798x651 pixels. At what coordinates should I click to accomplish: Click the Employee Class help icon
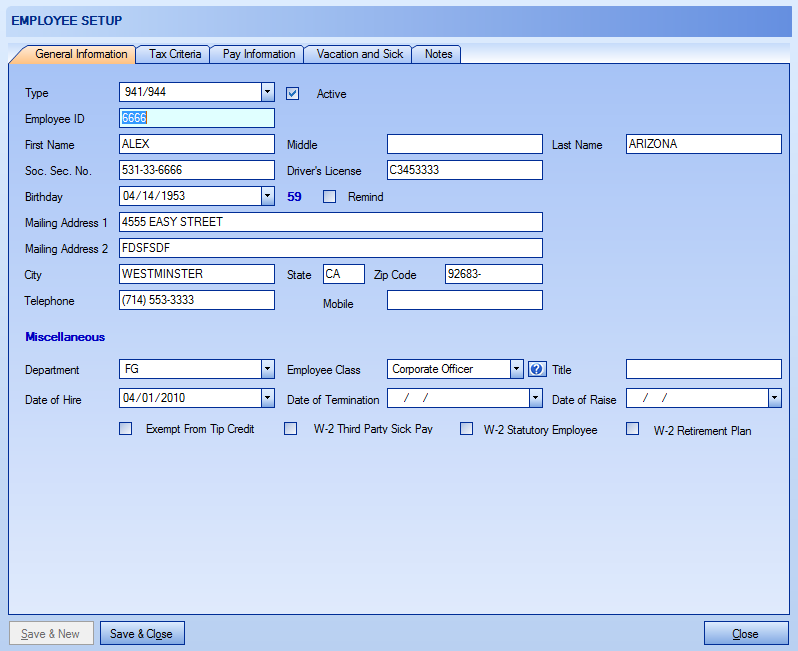(x=537, y=369)
